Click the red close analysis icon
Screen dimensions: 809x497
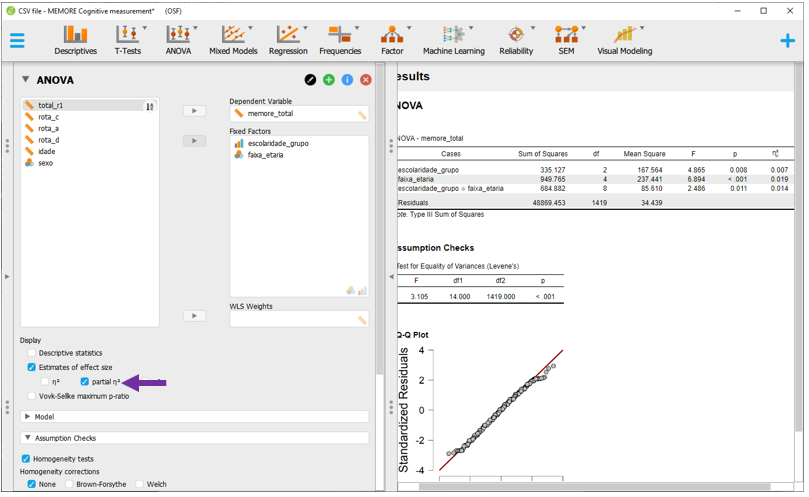point(366,80)
